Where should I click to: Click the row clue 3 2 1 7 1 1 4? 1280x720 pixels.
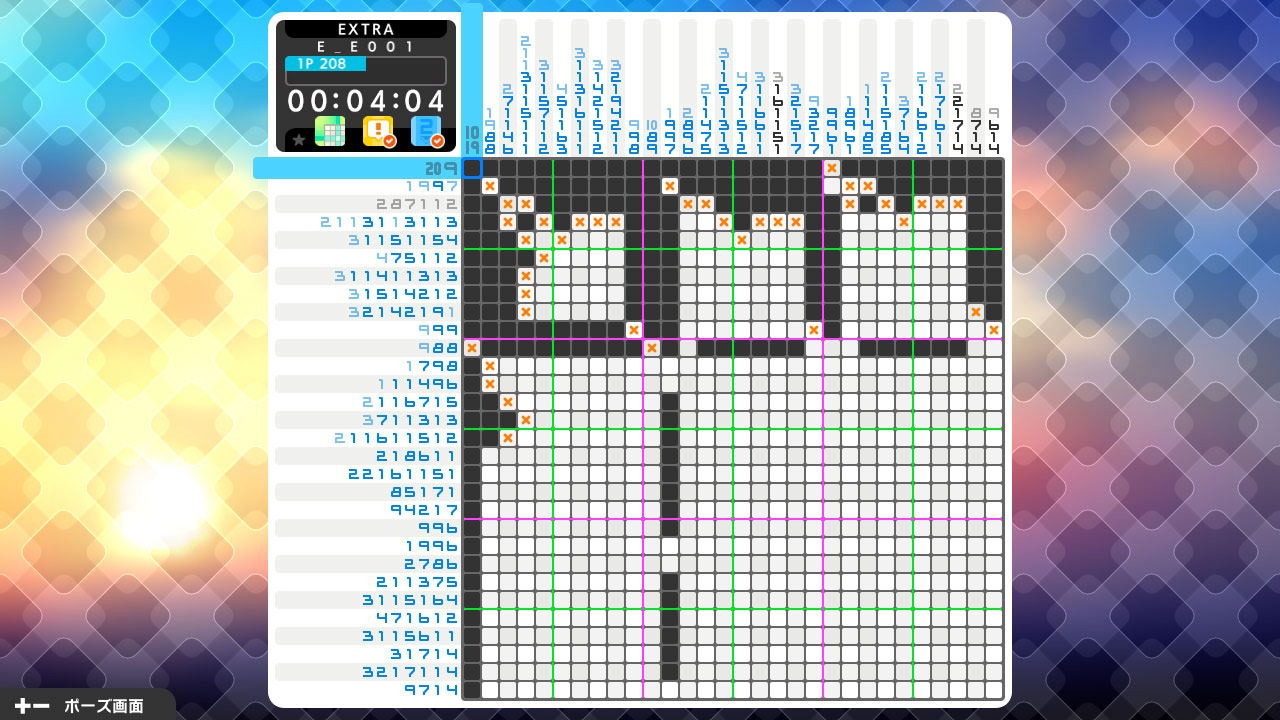[410, 672]
